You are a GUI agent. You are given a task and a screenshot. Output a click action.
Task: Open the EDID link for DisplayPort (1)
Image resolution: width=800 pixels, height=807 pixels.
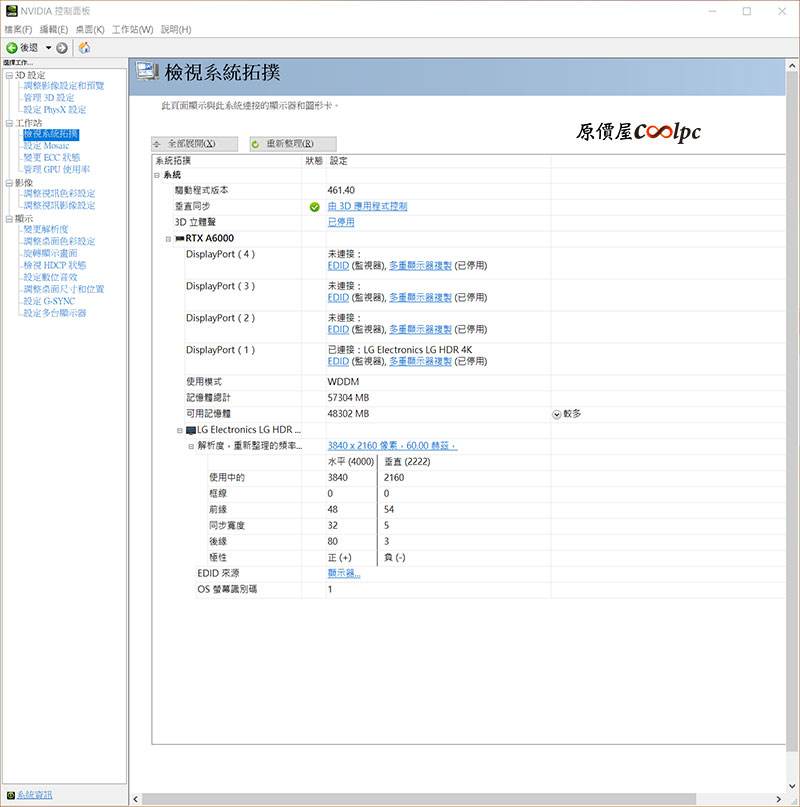[337, 361]
